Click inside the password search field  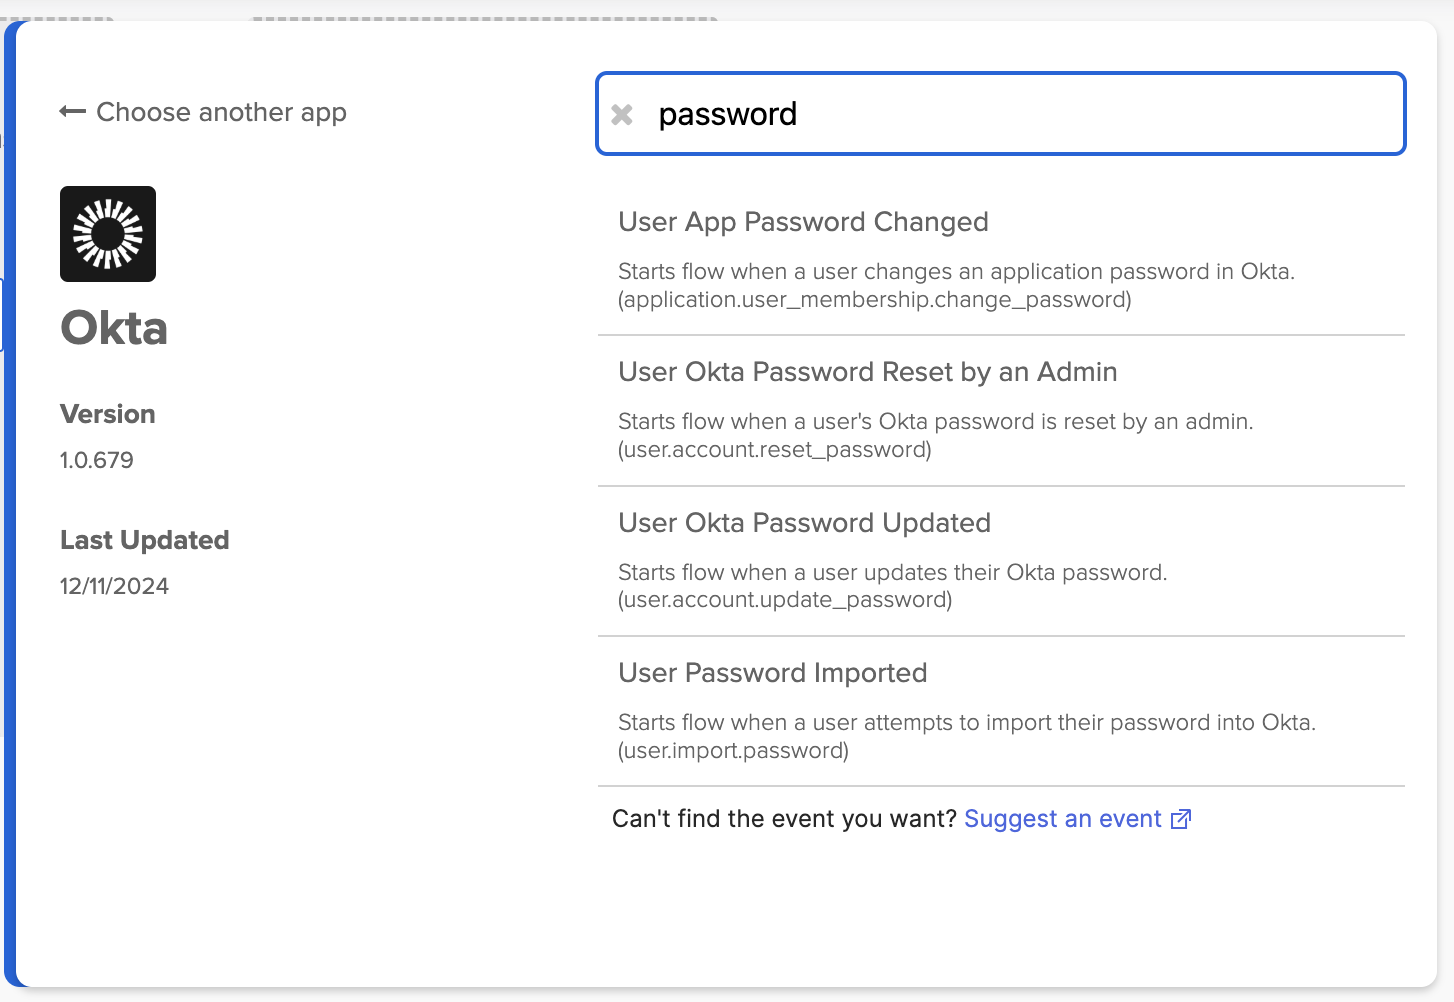[900, 114]
